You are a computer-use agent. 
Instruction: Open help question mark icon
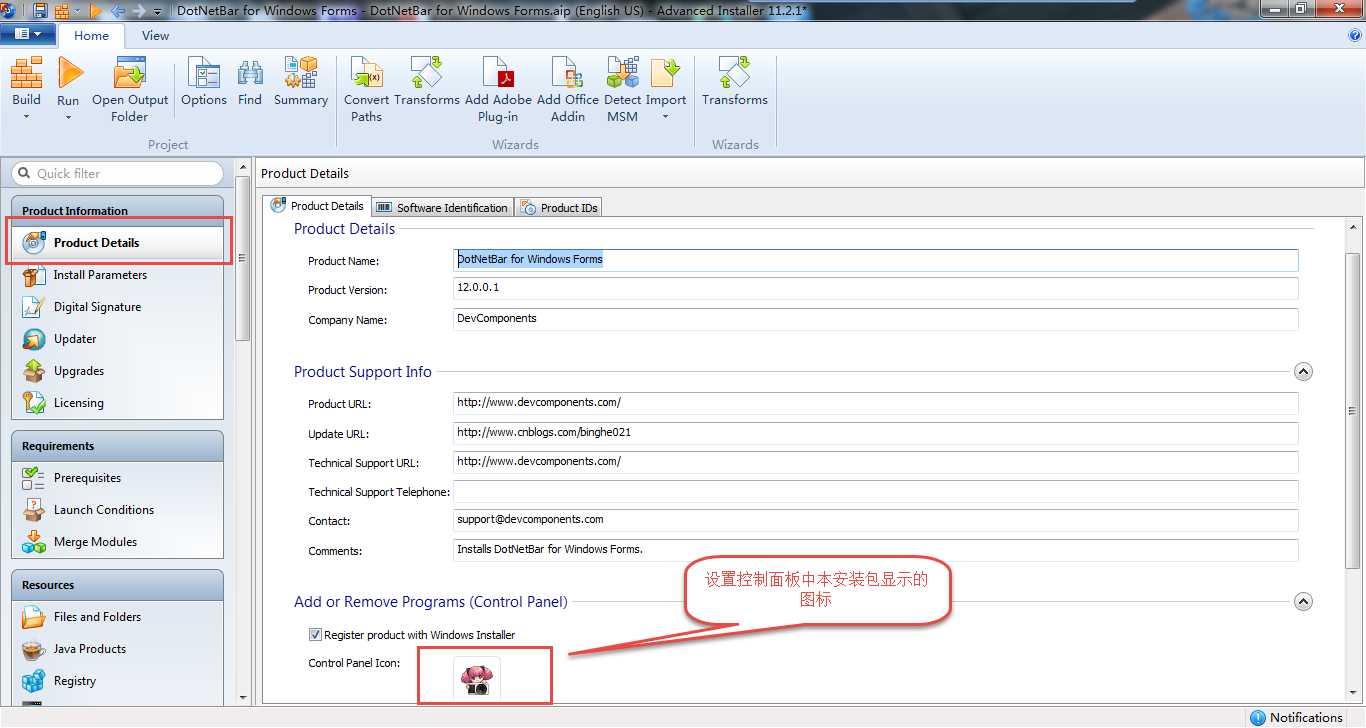coord(1356,35)
